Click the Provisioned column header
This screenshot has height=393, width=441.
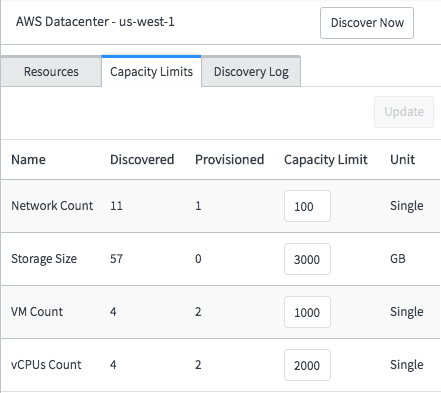(230, 160)
